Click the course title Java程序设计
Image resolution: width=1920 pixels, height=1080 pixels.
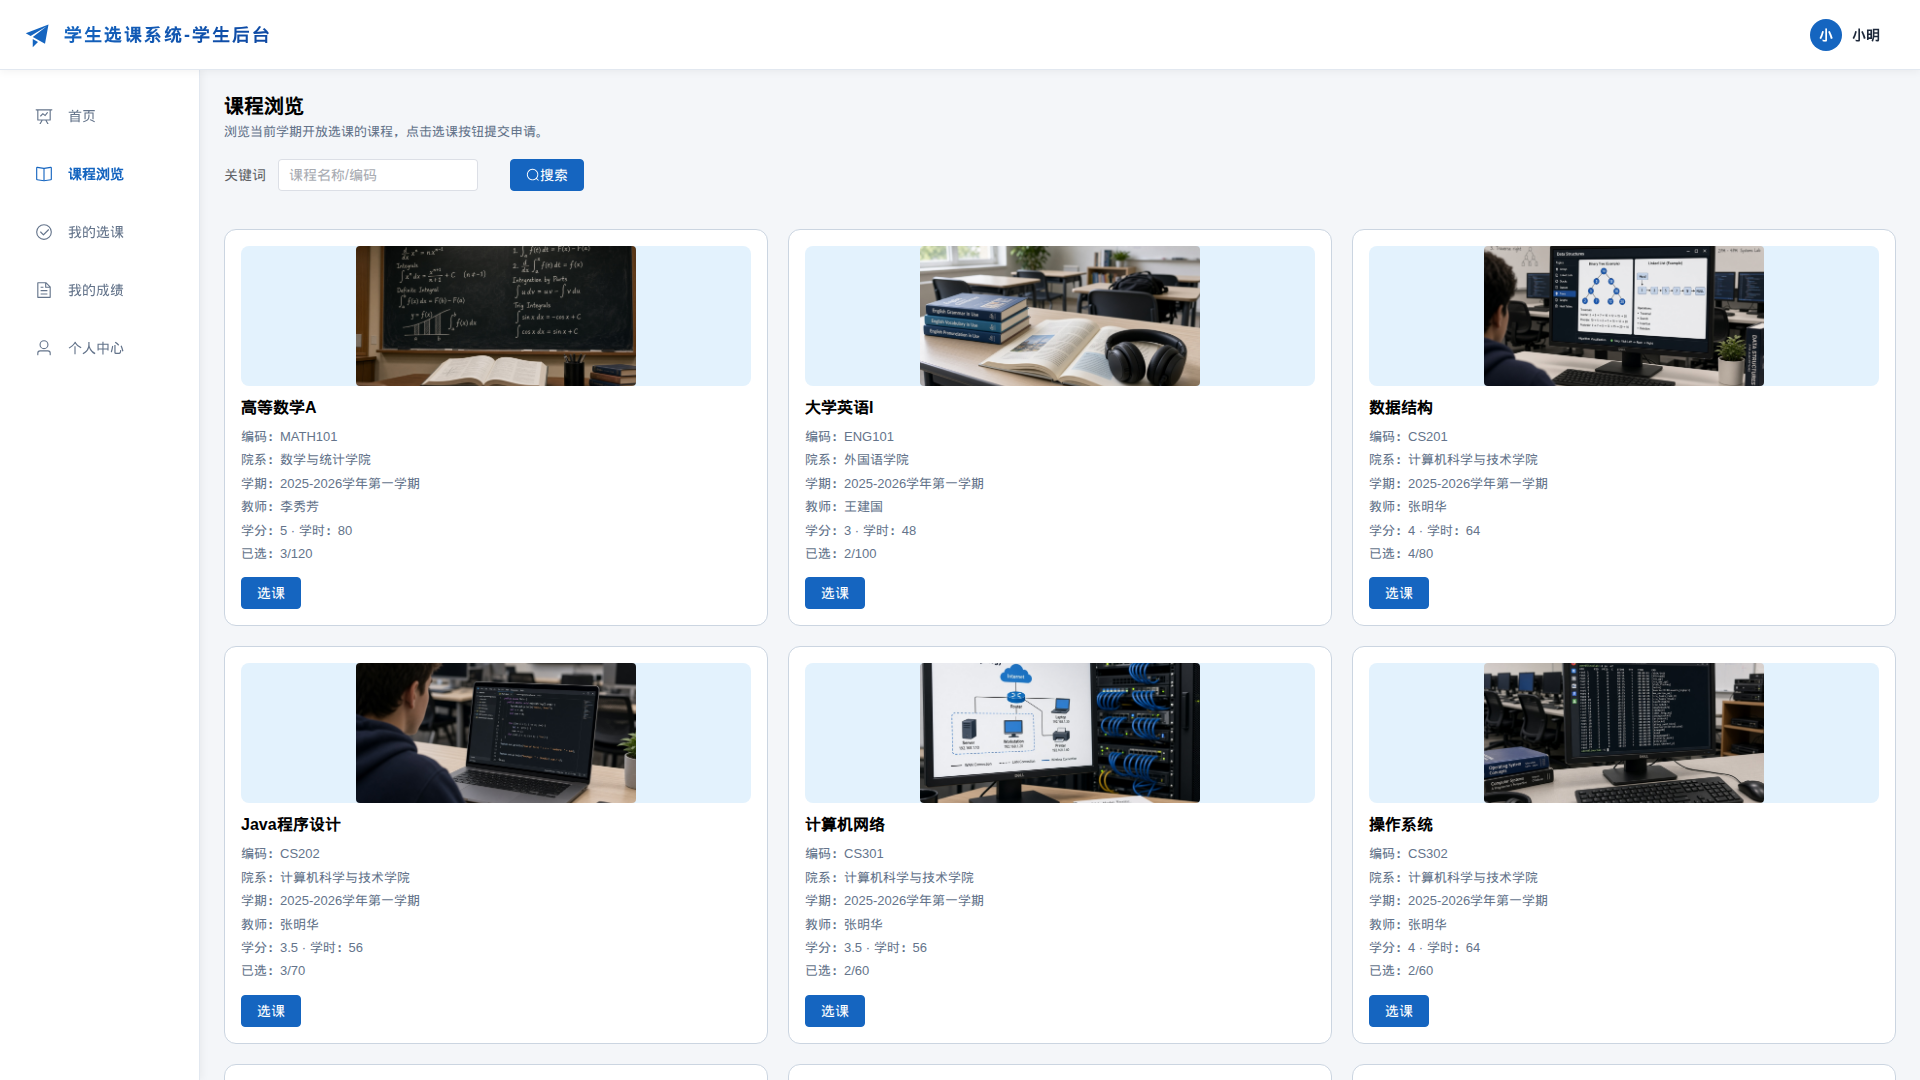pyautogui.click(x=291, y=824)
